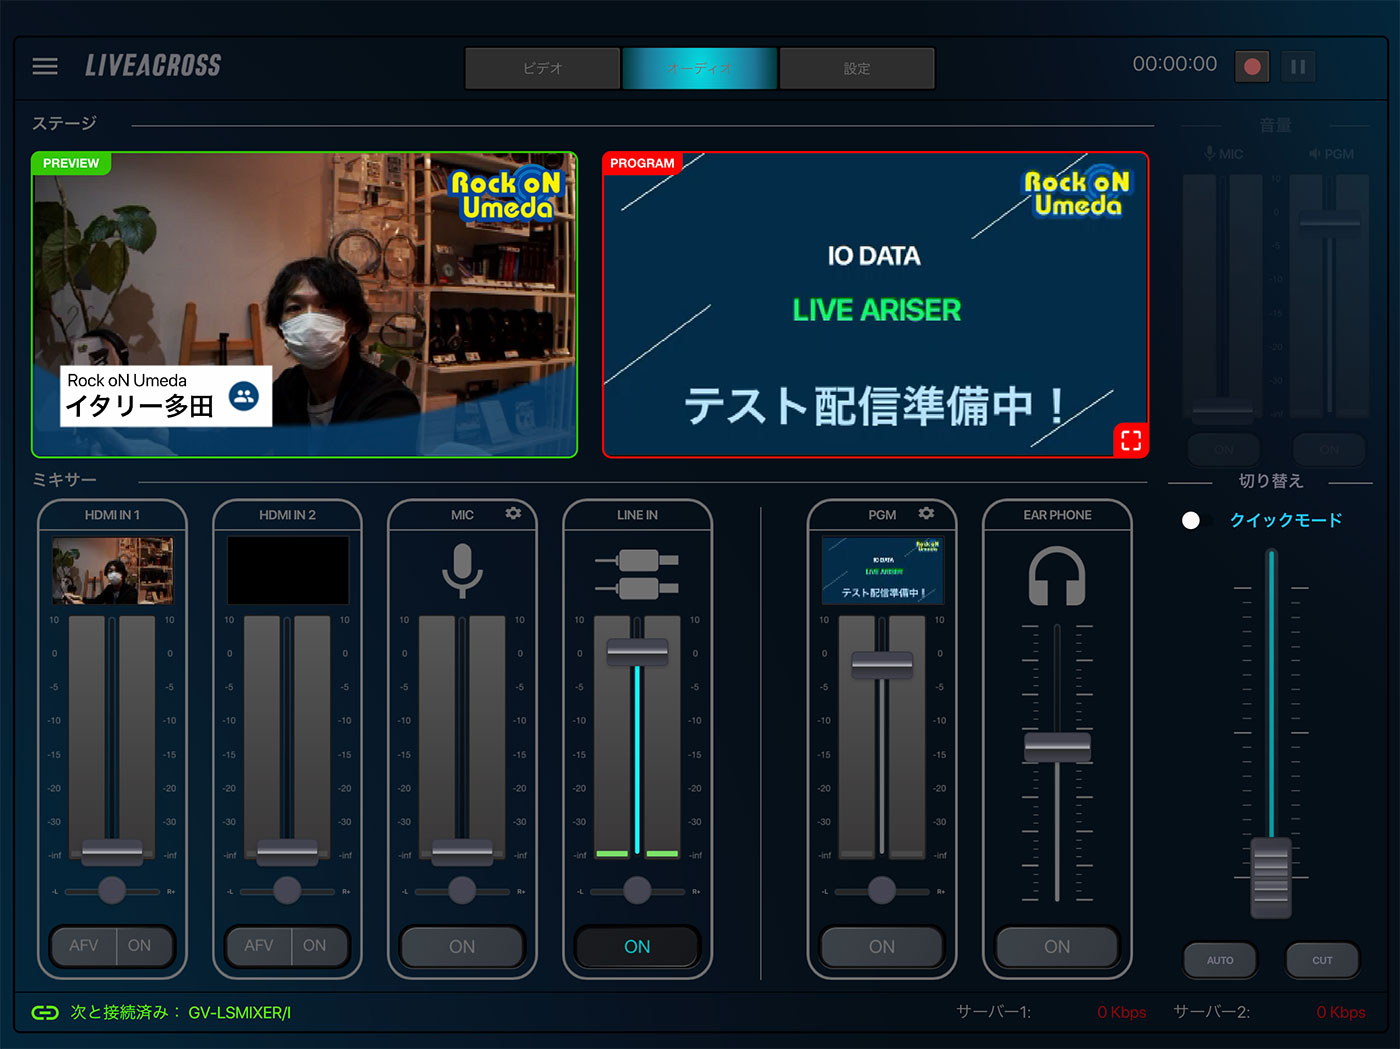The image size is (1400, 1049).
Task: Click the PGM pan knob
Action: coord(882,890)
